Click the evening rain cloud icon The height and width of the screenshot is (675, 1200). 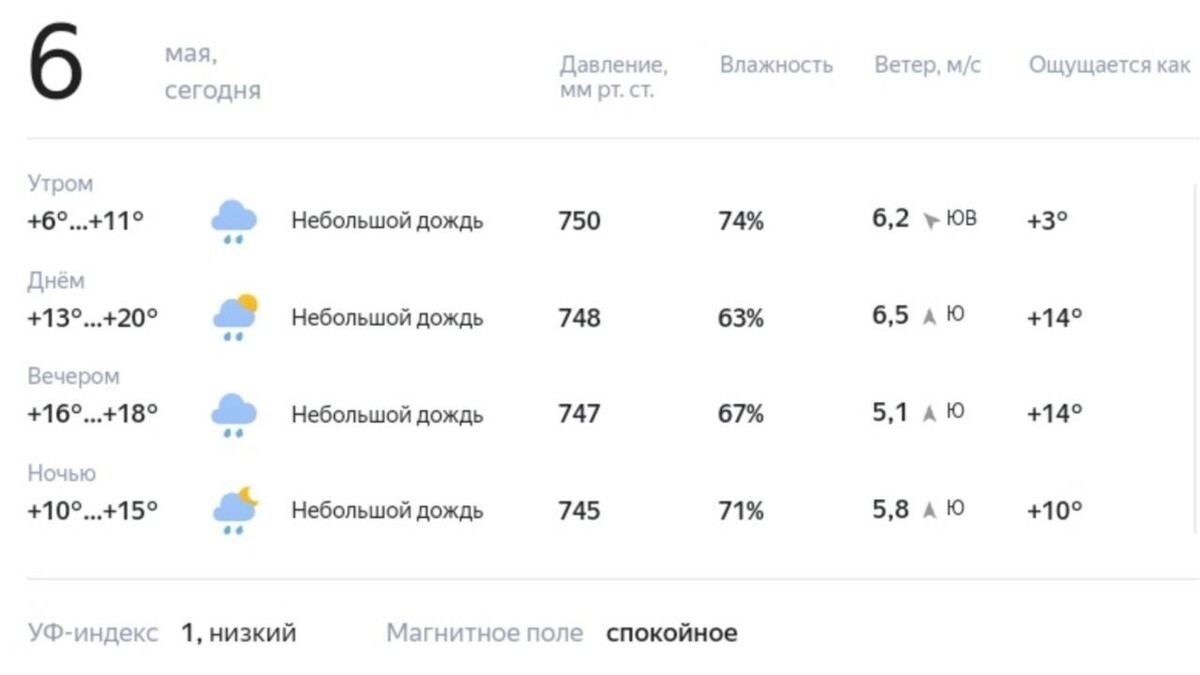232,411
